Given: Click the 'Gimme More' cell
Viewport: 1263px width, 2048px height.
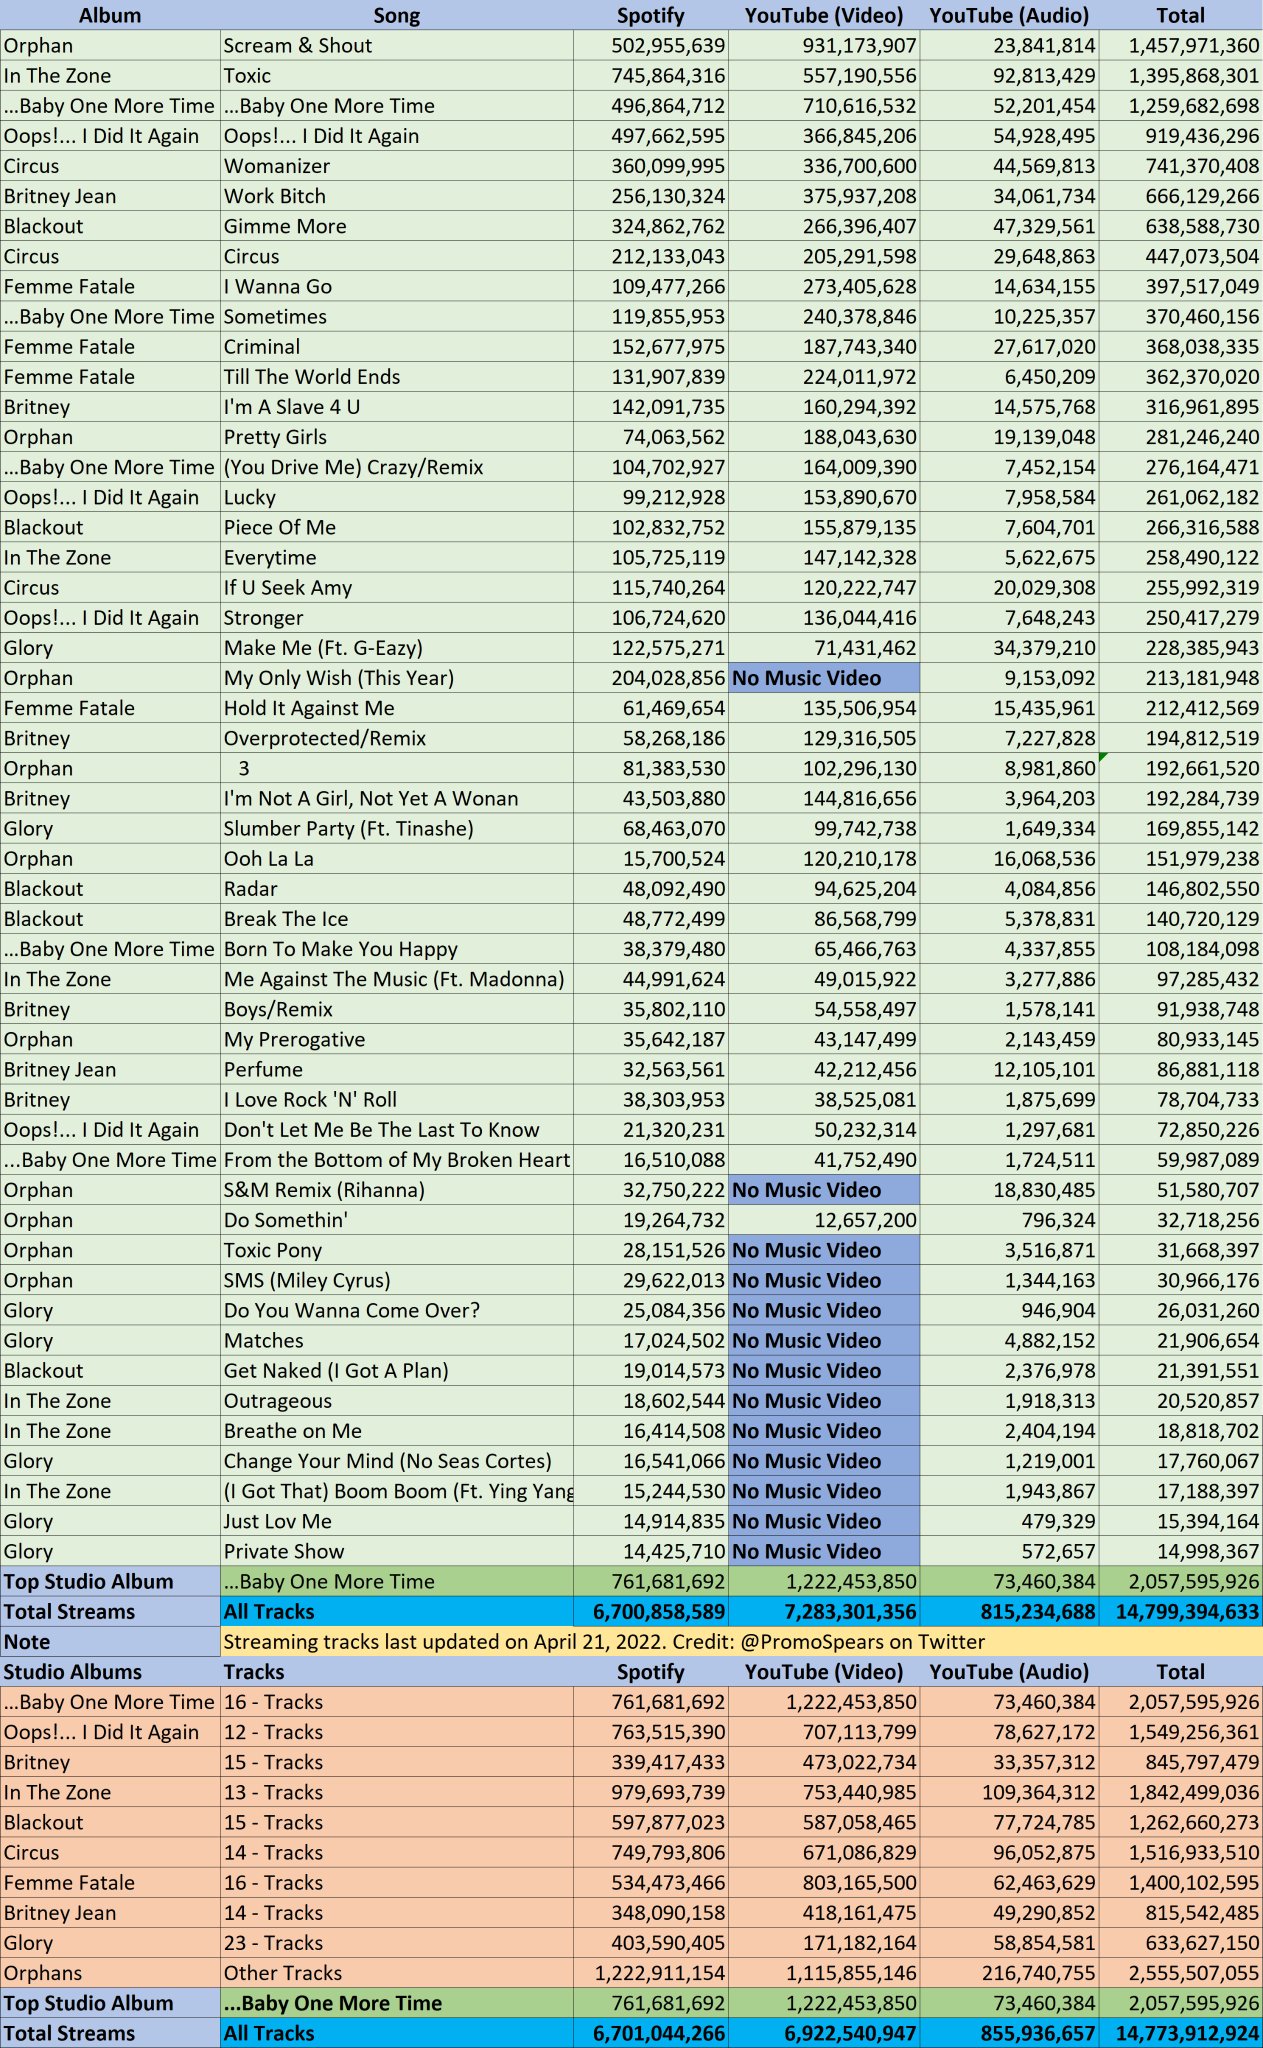Looking at the screenshot, I should click(x=397, y=226).
